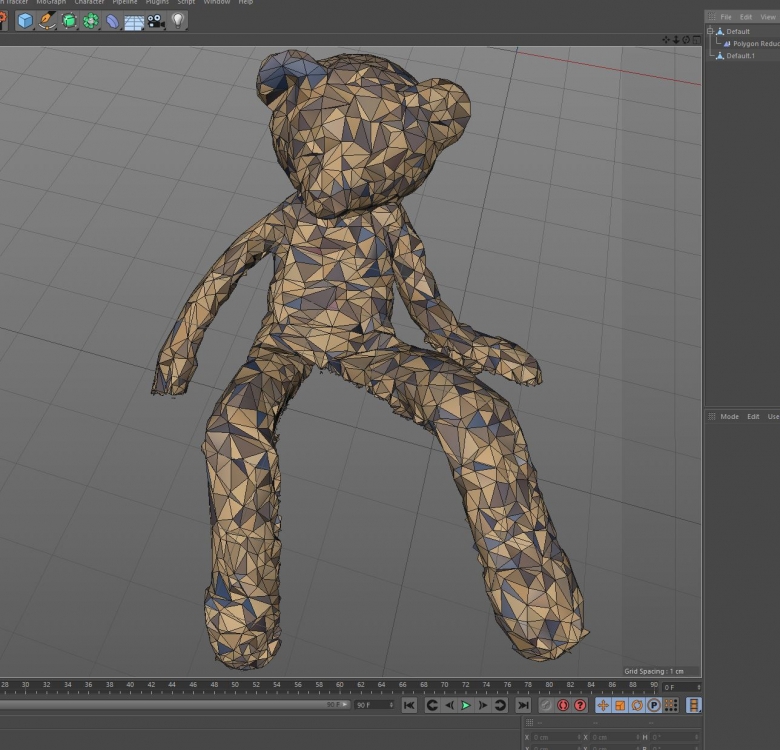780x750 pixels.
Task: Click frame 60 on the timeline ruler
Action: point(340,685)
